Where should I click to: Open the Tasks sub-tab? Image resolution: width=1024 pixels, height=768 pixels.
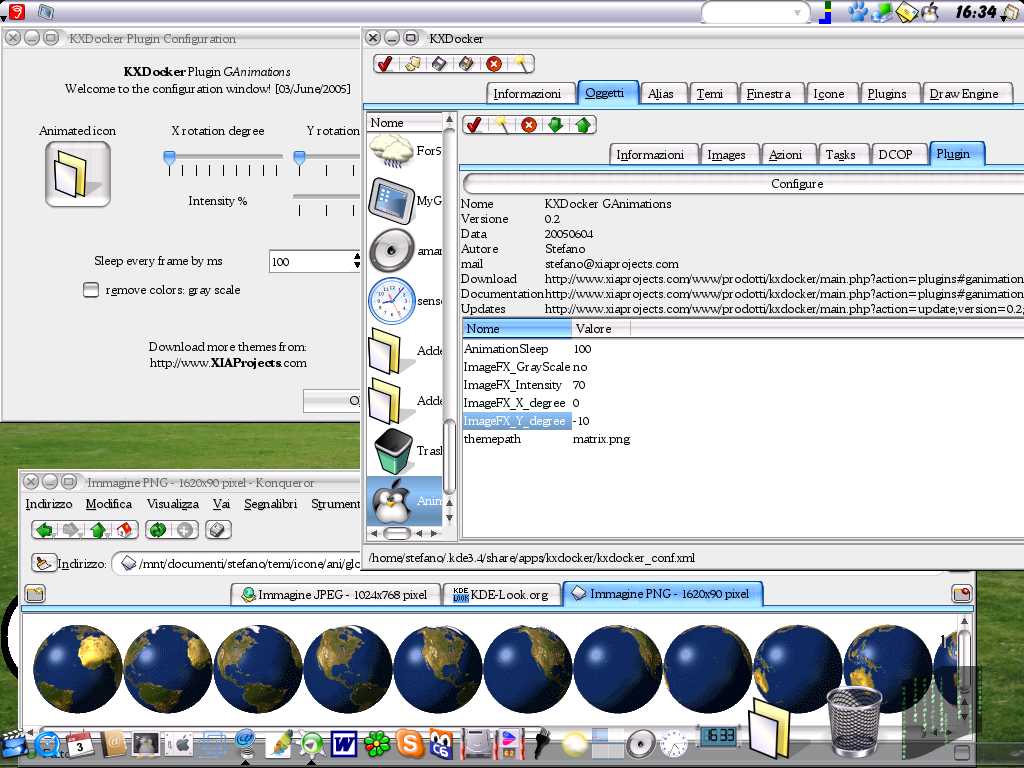pos(840,154)
